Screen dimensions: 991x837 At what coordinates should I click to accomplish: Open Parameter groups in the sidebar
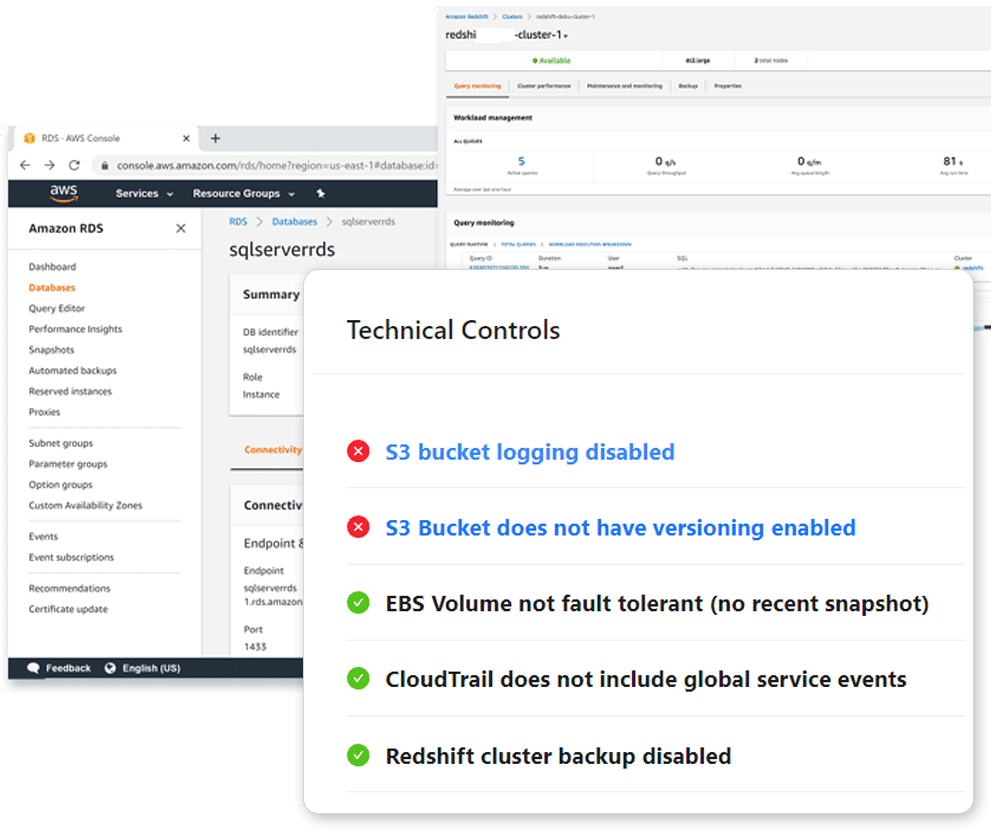[x=68, y=464]
